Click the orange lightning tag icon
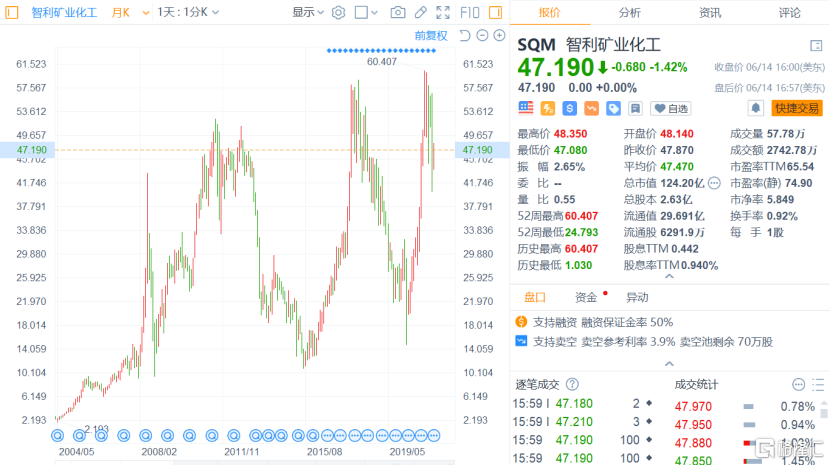 [547, 109]
